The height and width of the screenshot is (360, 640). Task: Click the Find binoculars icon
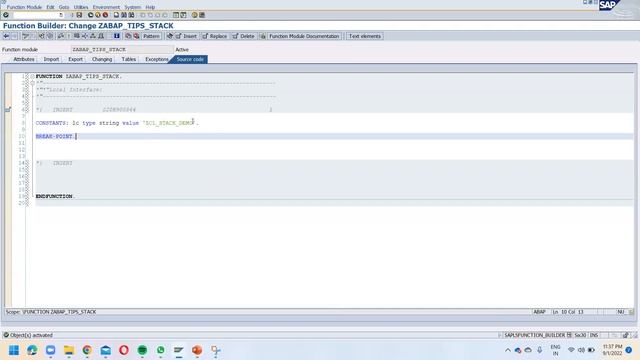[124, 15]
